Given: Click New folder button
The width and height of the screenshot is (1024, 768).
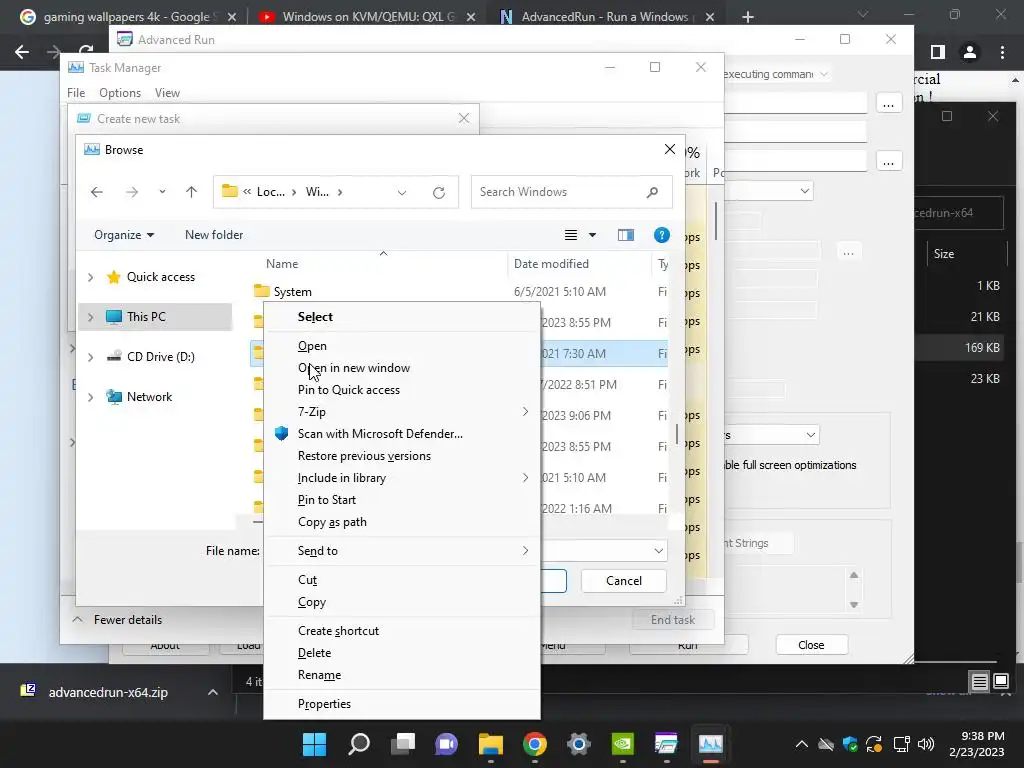Looking at the screenshot, I should tap(214, 235).
